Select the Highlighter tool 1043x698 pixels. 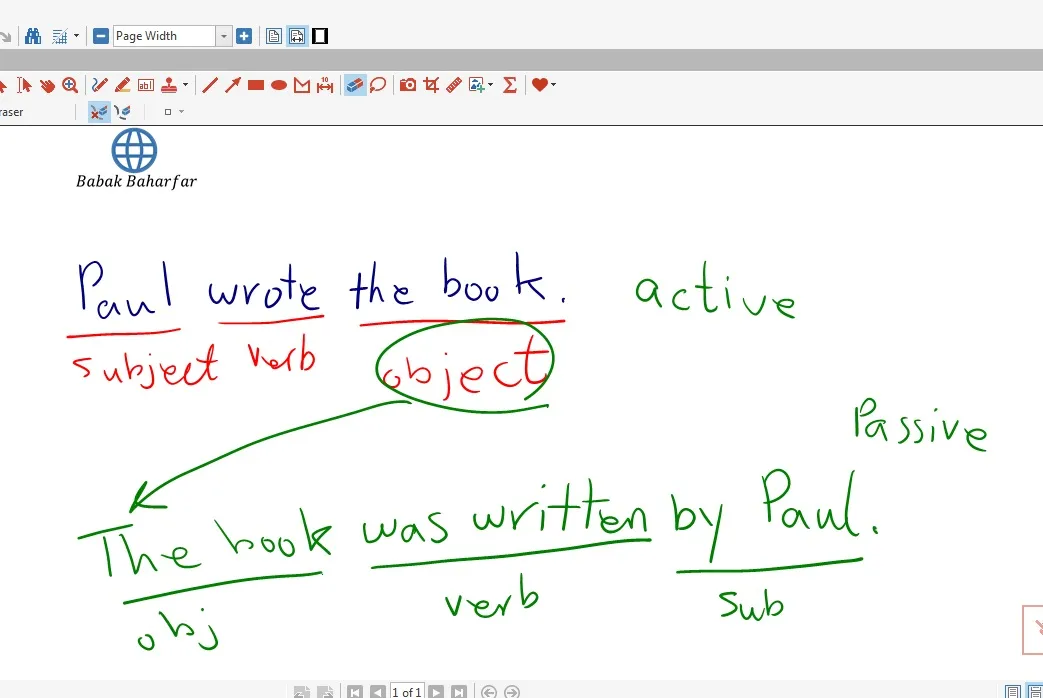122,85
